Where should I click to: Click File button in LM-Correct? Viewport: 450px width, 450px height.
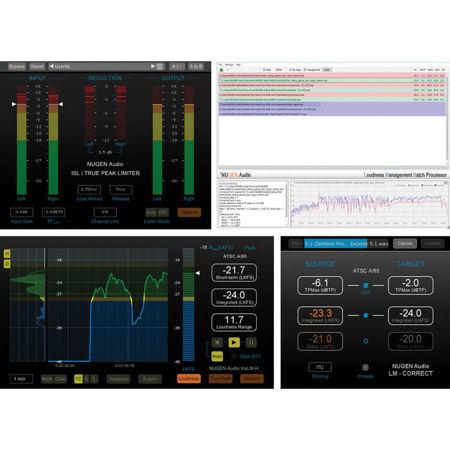click(x=295, y=244)
